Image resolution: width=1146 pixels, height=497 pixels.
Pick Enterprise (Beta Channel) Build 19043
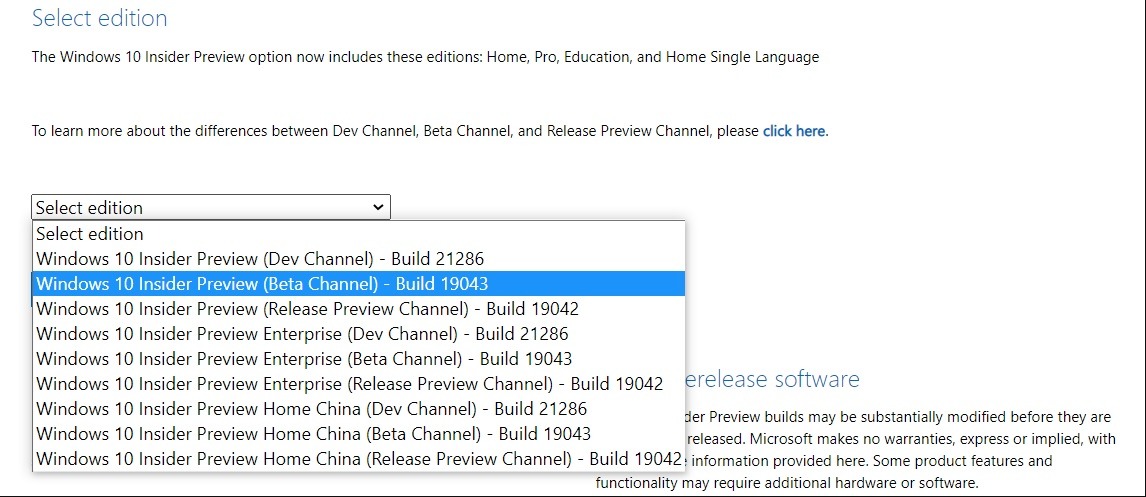click(x=304, y=359)
